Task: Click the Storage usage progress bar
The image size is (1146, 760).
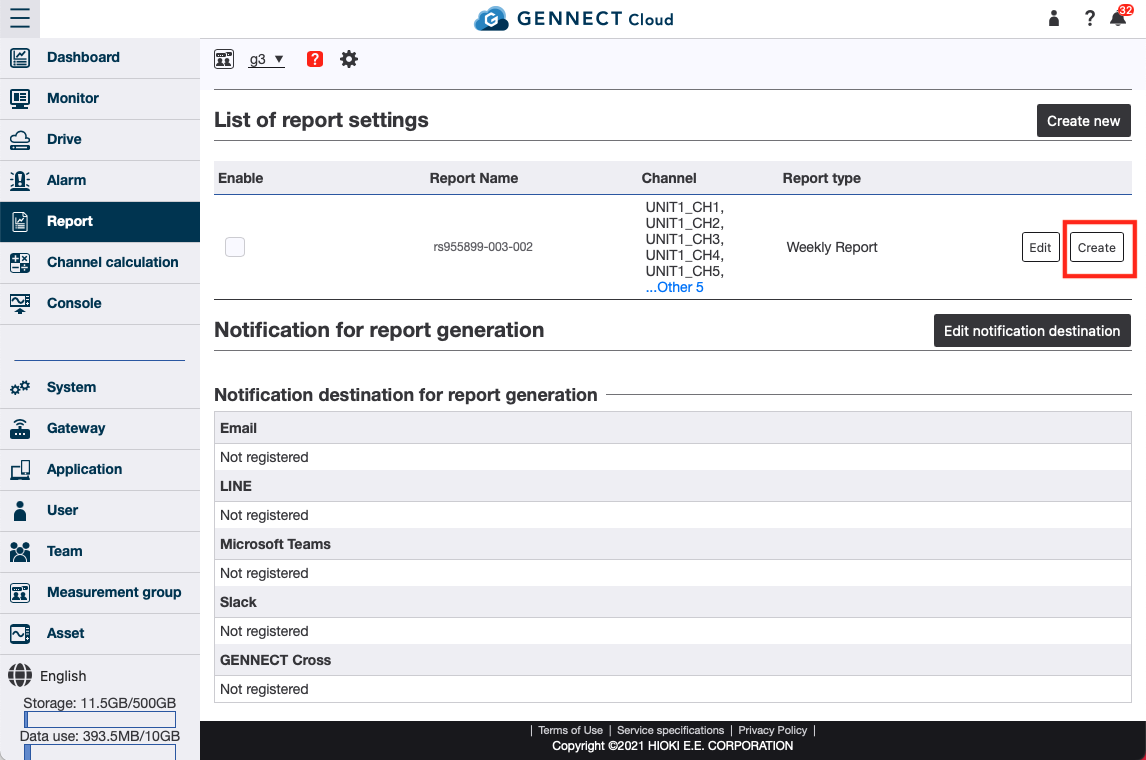Action: pyautogui.click(x=100, y=720)
